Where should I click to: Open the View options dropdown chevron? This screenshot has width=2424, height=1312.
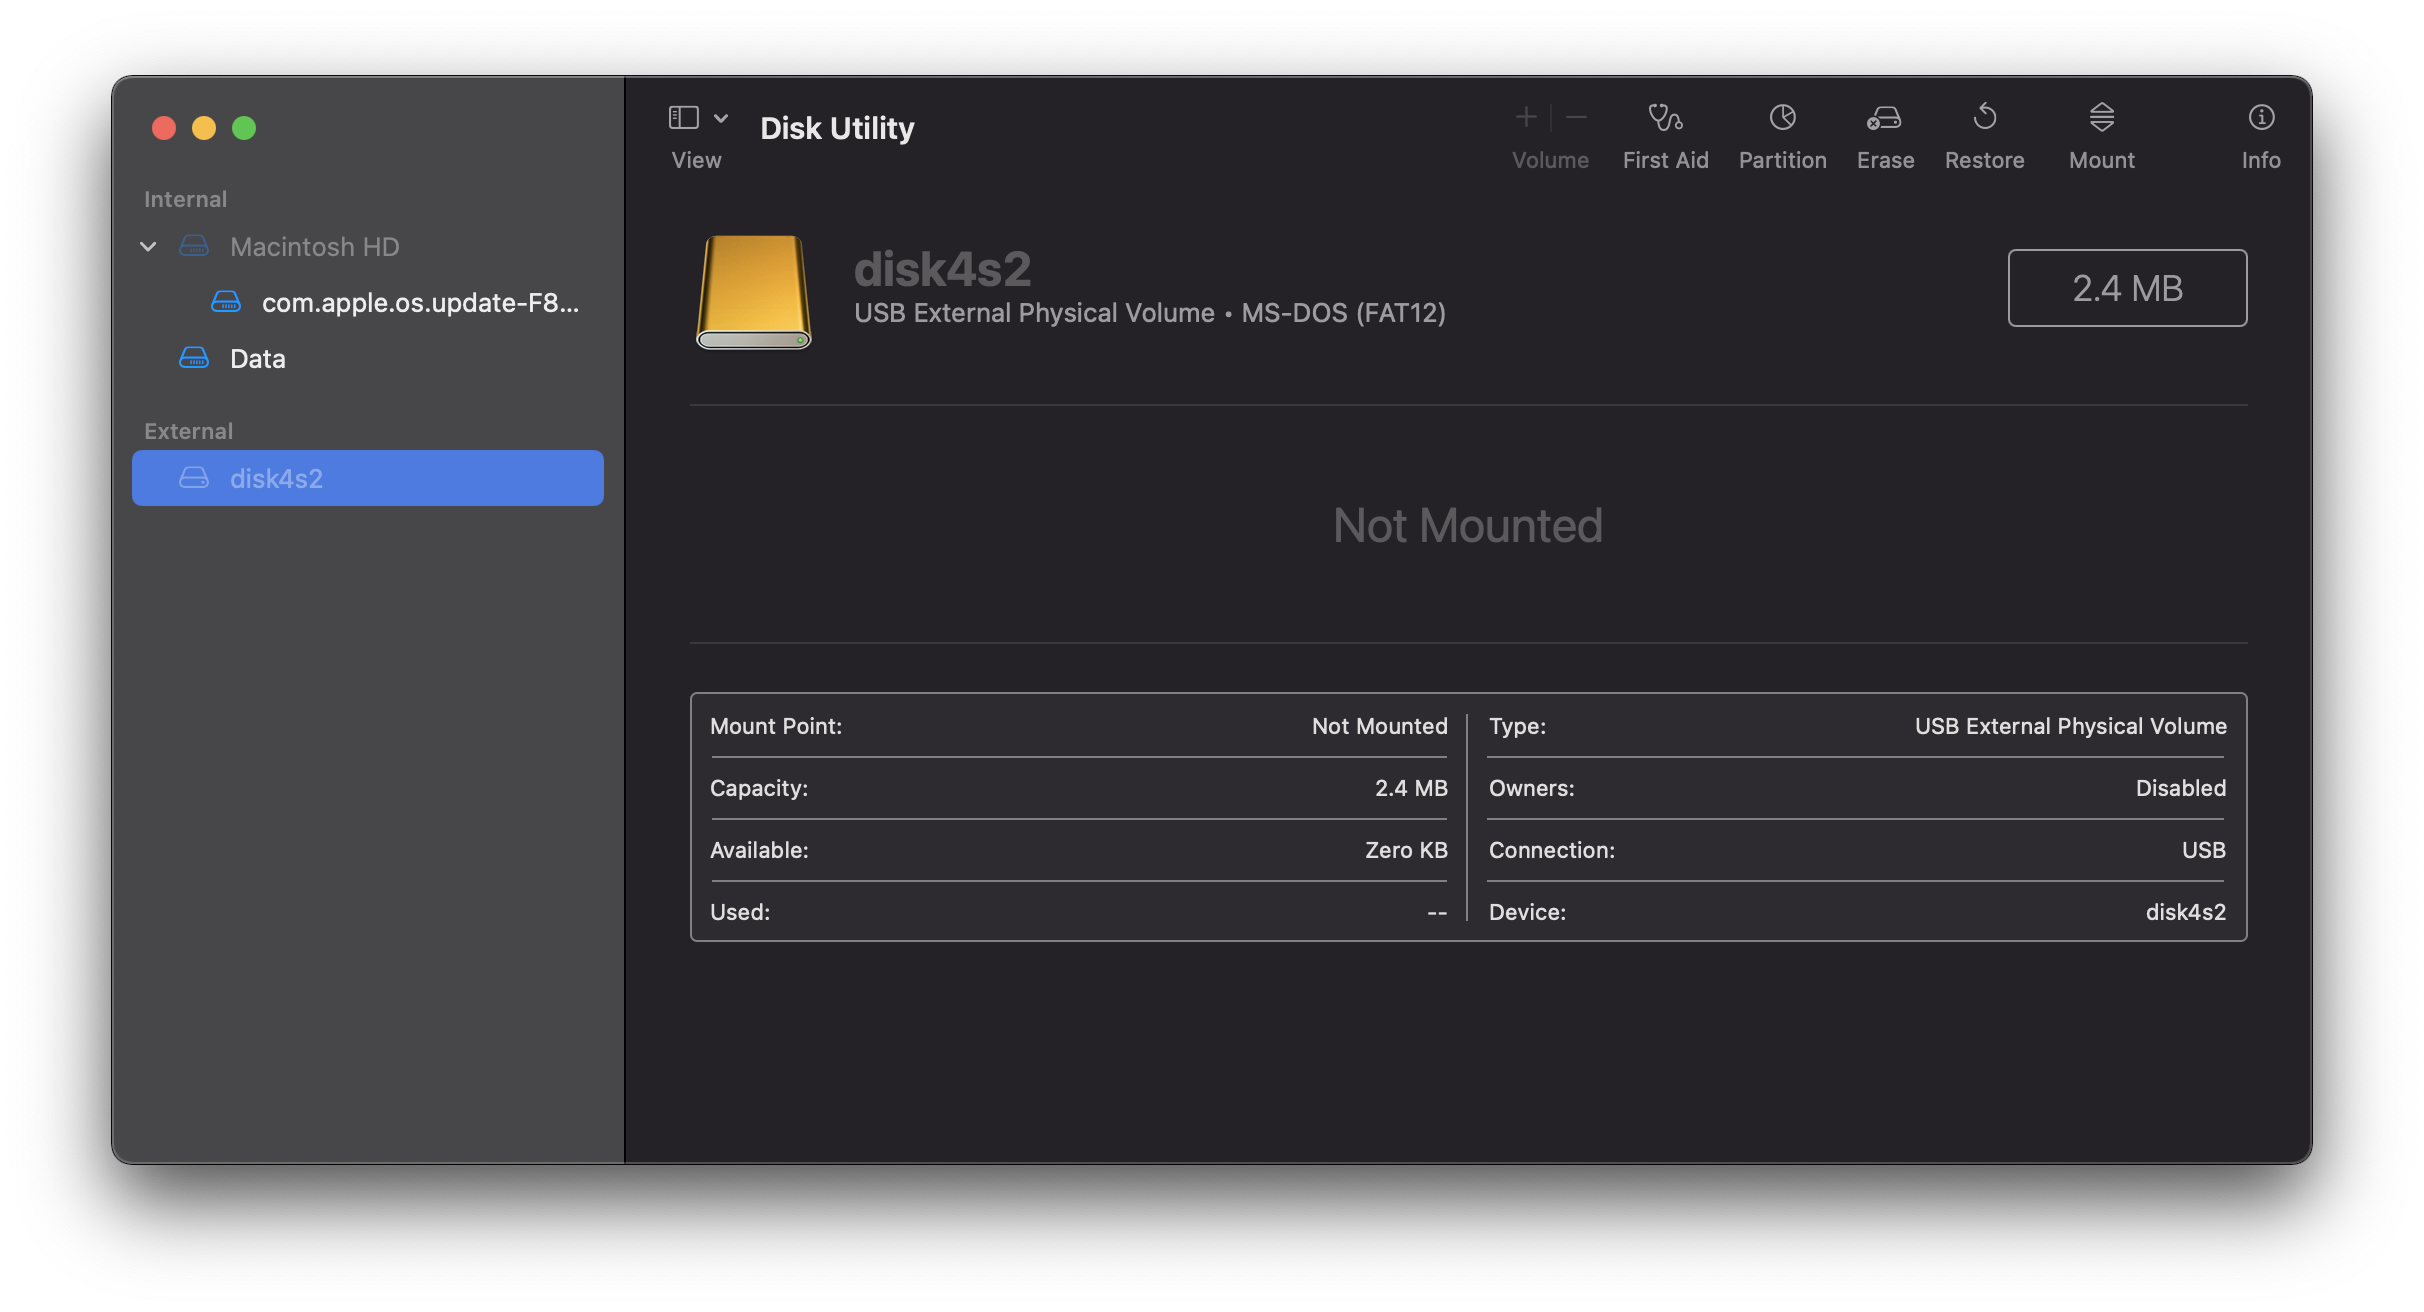coord(721,118)
